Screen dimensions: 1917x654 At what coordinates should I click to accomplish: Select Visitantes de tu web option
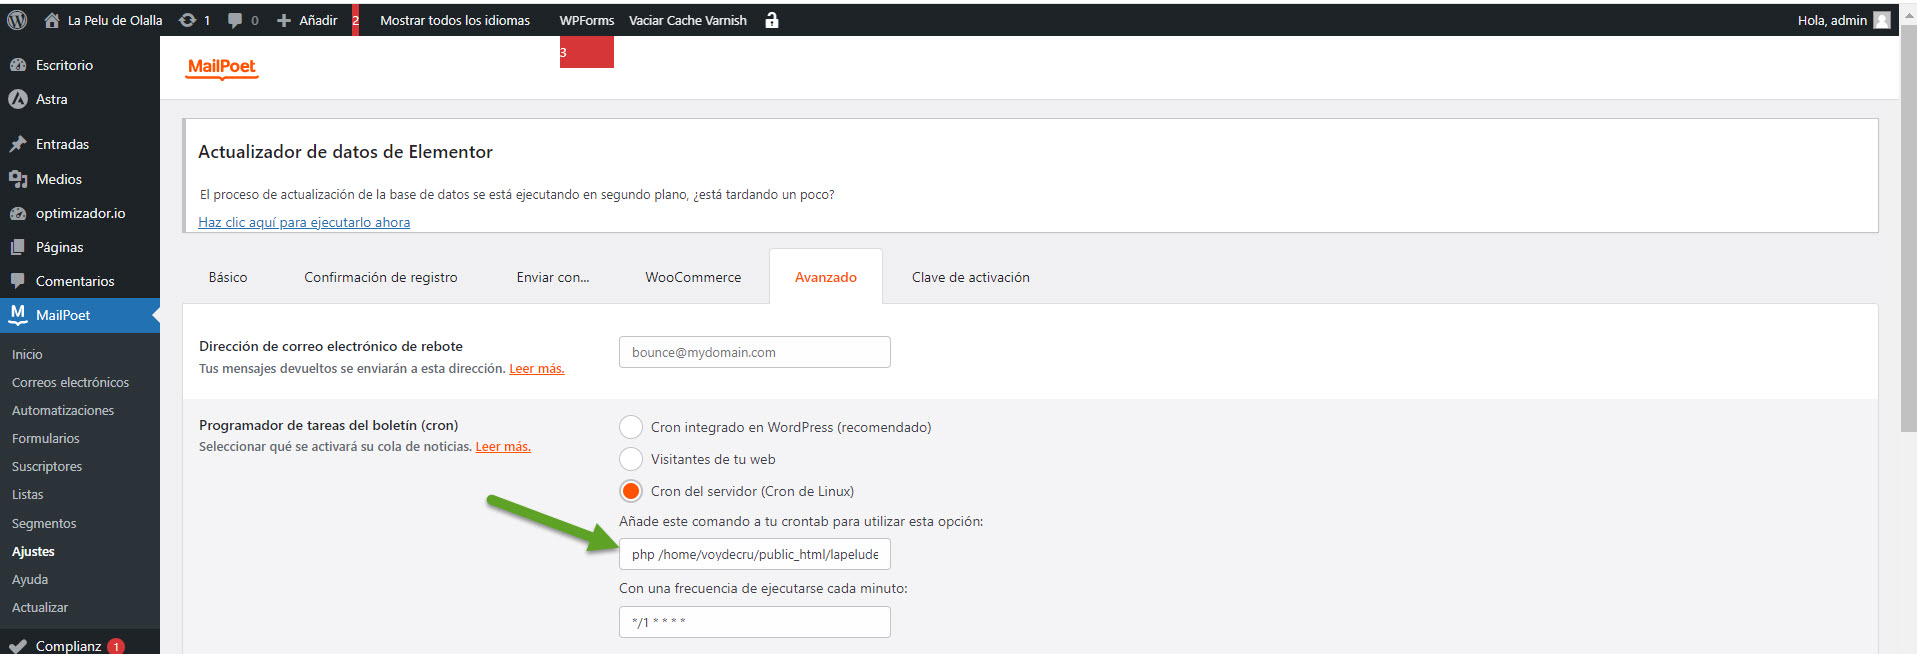631,459
